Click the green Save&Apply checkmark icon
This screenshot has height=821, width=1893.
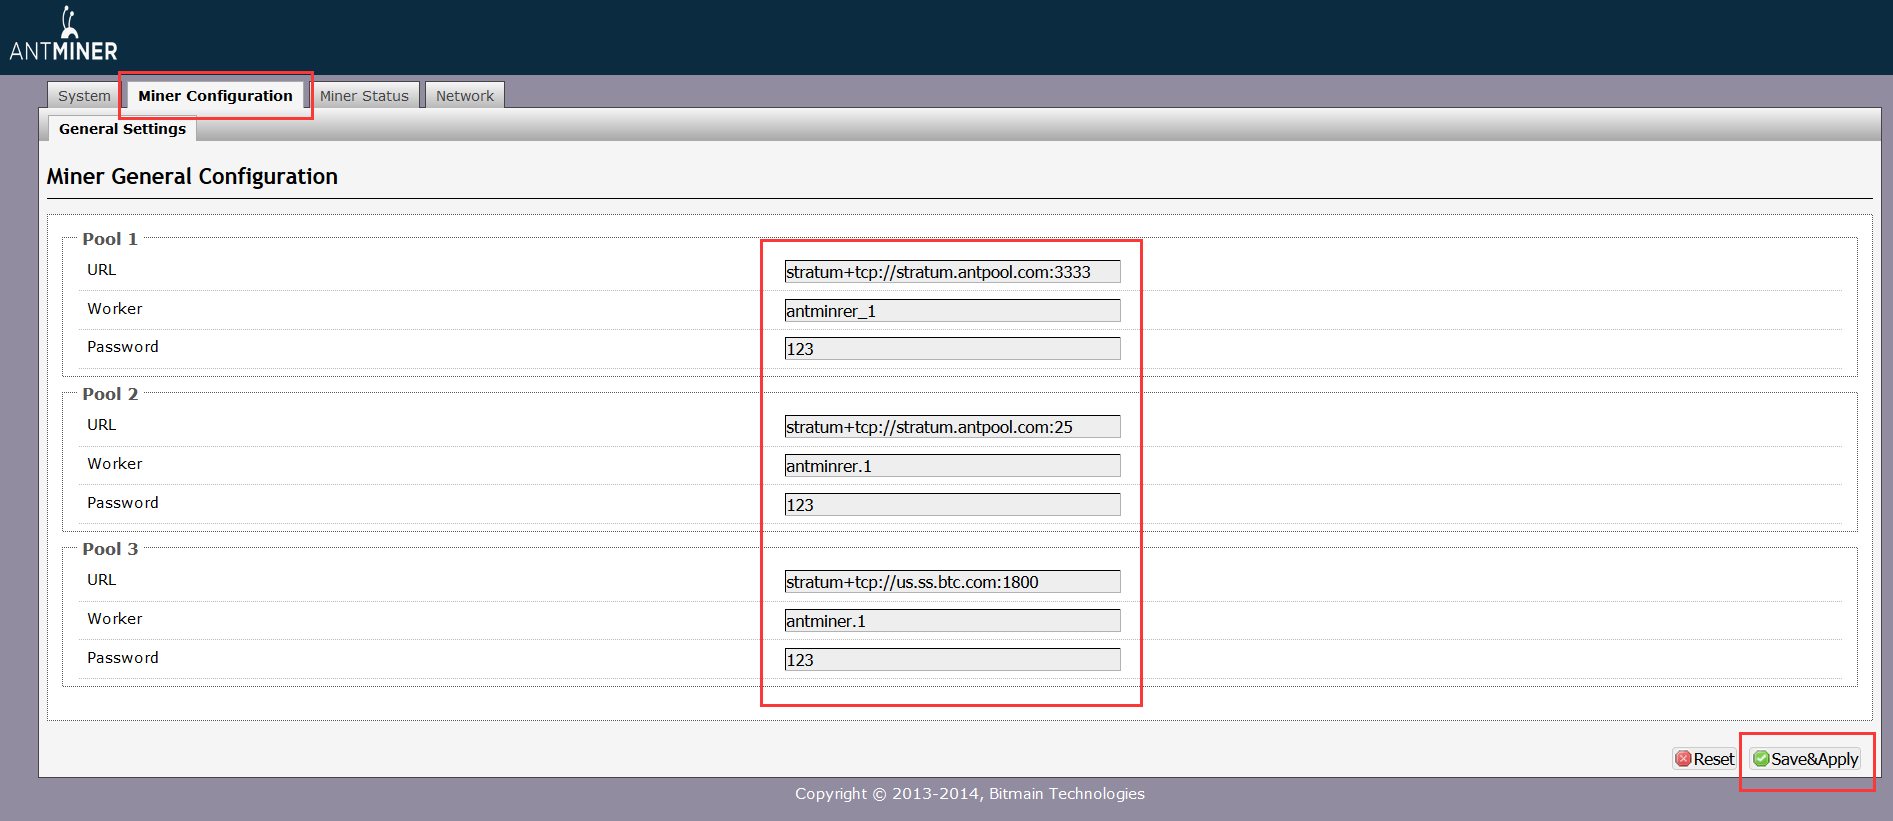[x=1761, y=759]
